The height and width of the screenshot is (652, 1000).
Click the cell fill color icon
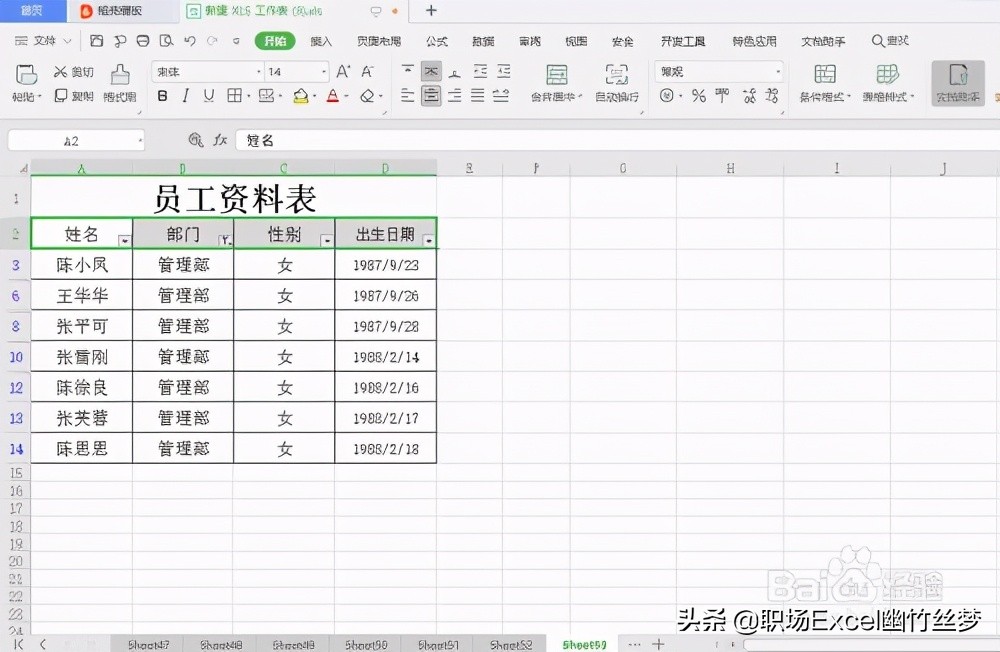(302, 94)
